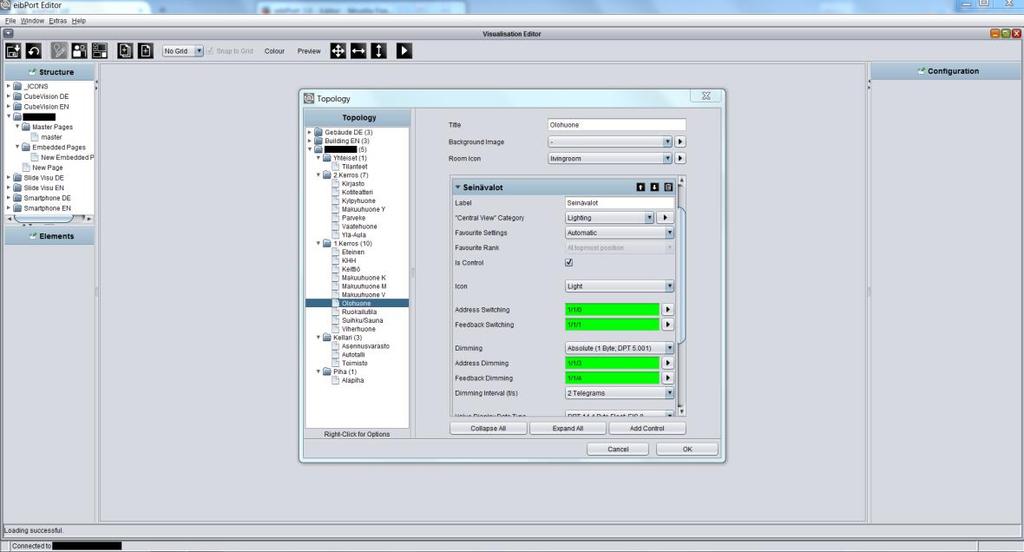Click the save project toolbar icon
Viewport: 1024px width, 552px height.
pos(13,51)
